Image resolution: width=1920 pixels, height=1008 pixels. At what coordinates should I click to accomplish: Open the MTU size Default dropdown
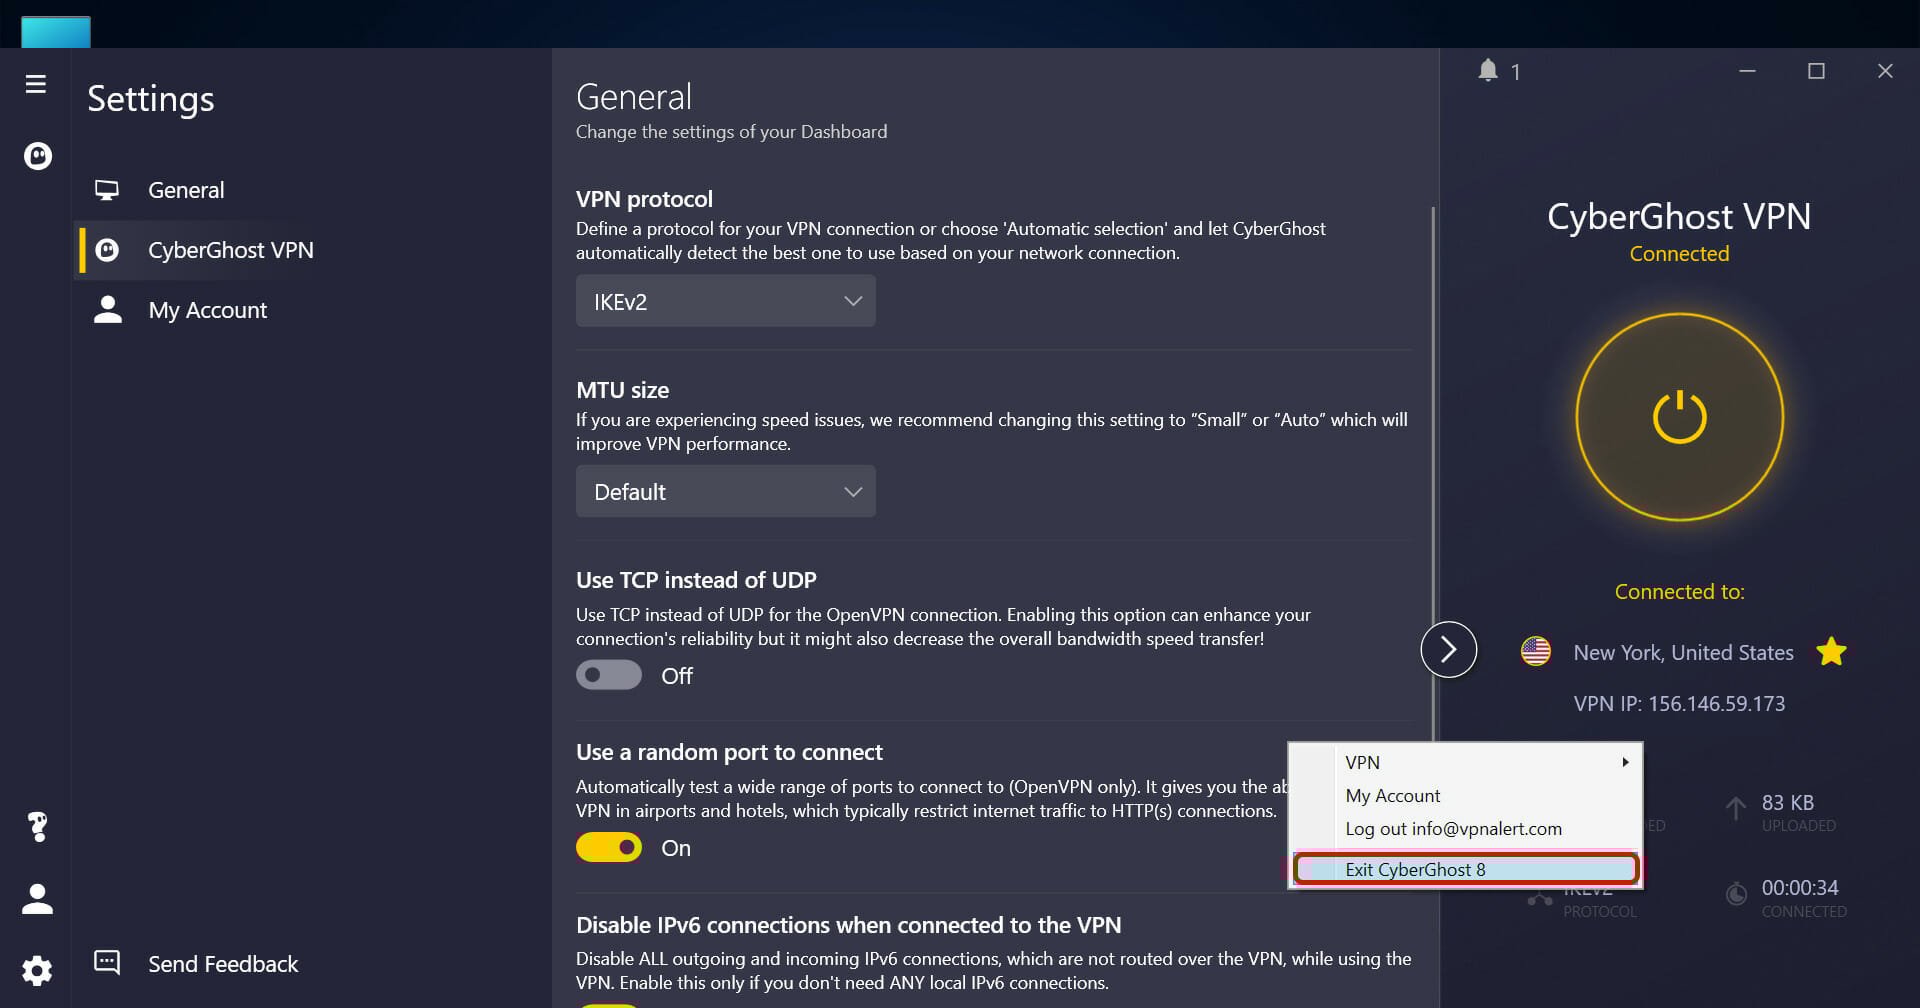[x=726, y=491]
